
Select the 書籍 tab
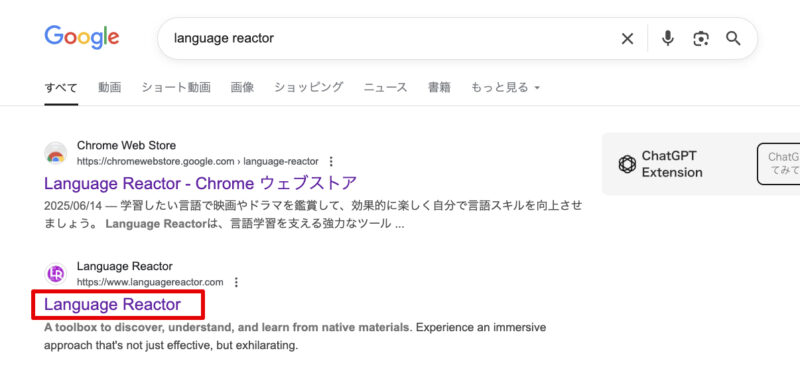click(439, 88)
